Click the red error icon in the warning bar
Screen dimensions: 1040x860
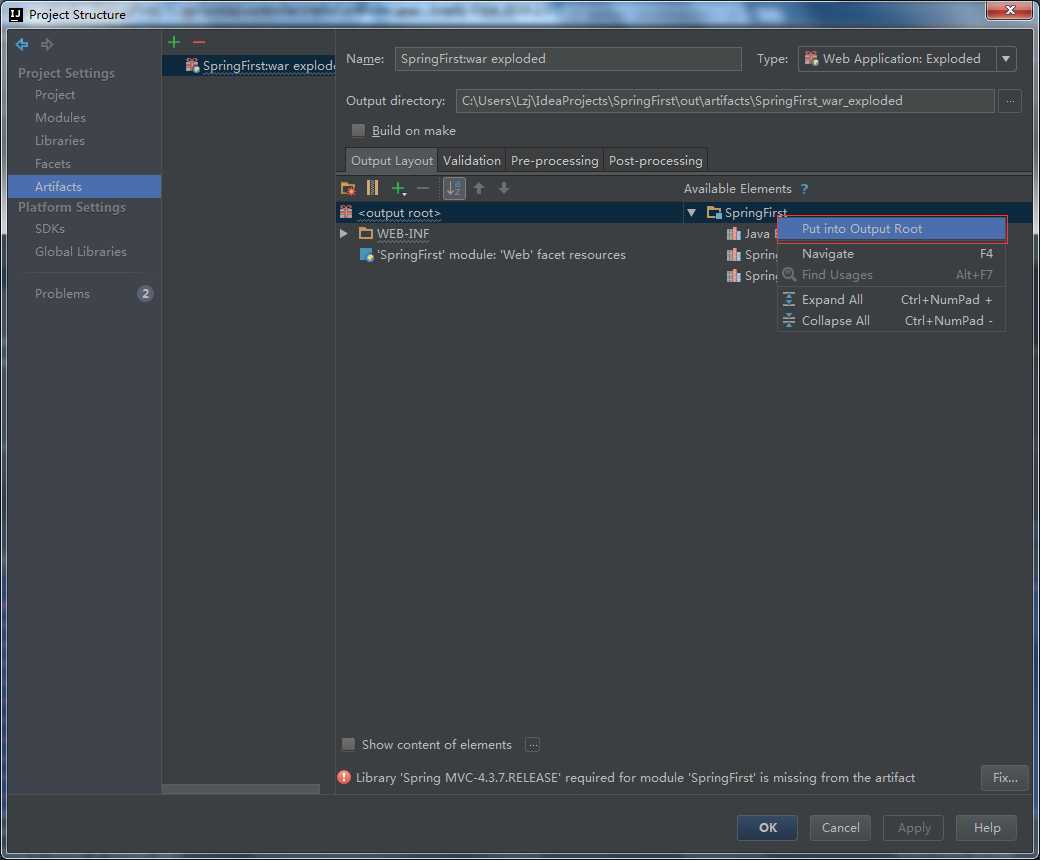click(x=344, y=777)
